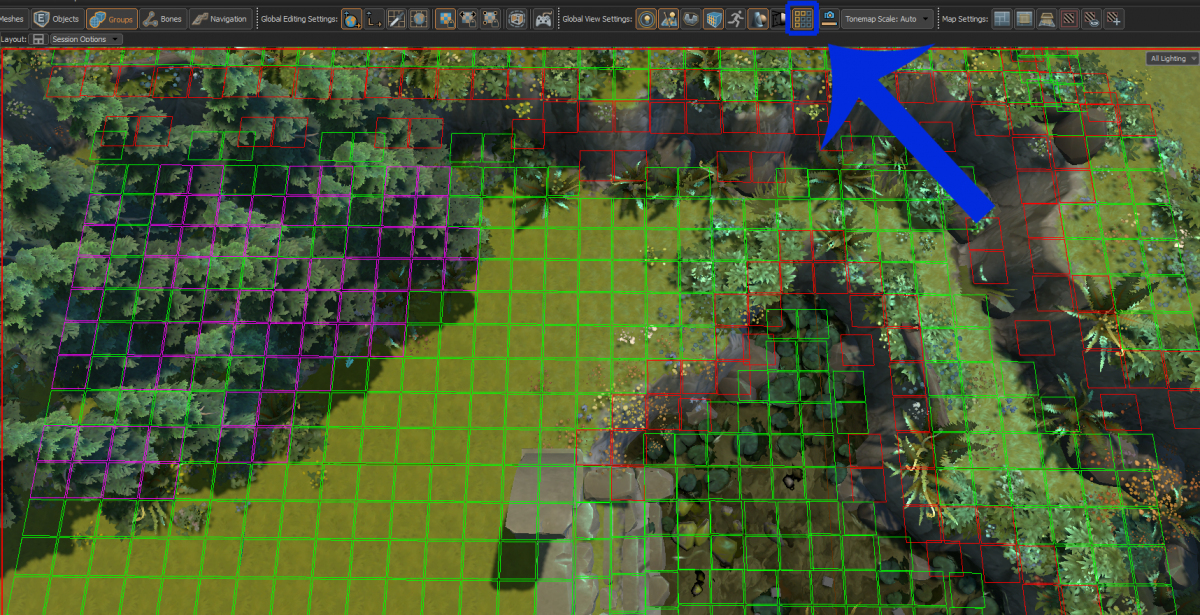Click the Layout monitor icon
This screenshot has height=615, width=1200.
(x=37, y=38)
